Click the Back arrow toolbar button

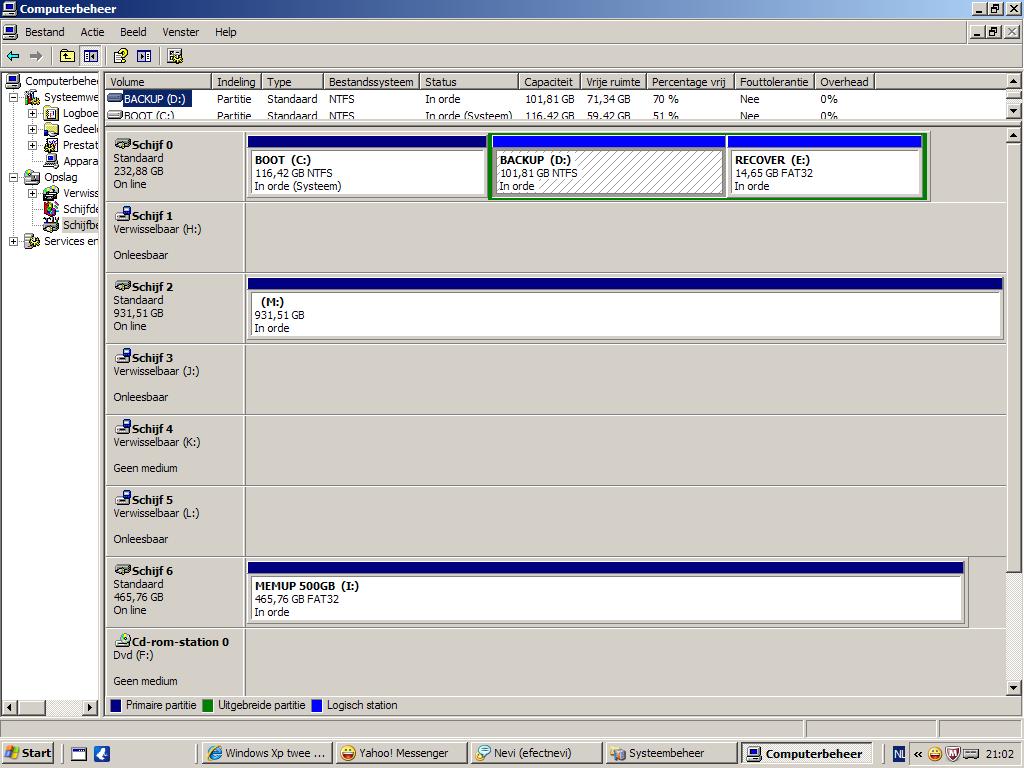pyautogui.click(x=13, y=56)
